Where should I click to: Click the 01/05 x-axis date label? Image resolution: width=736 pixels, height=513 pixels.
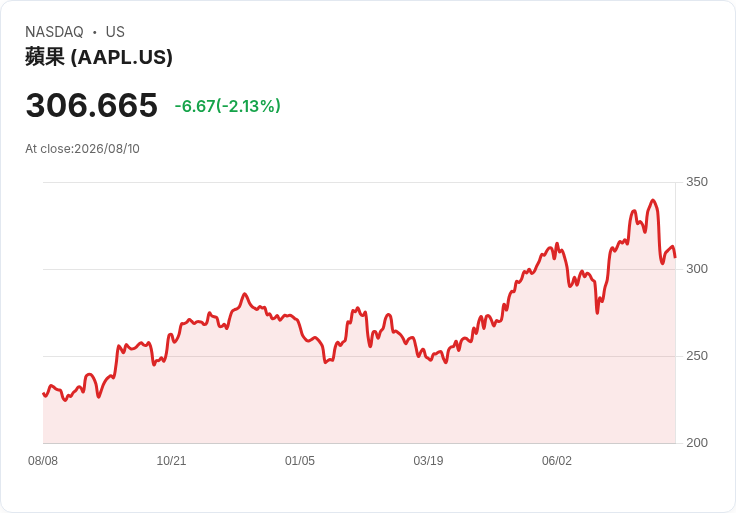click(x=299, y=461)
